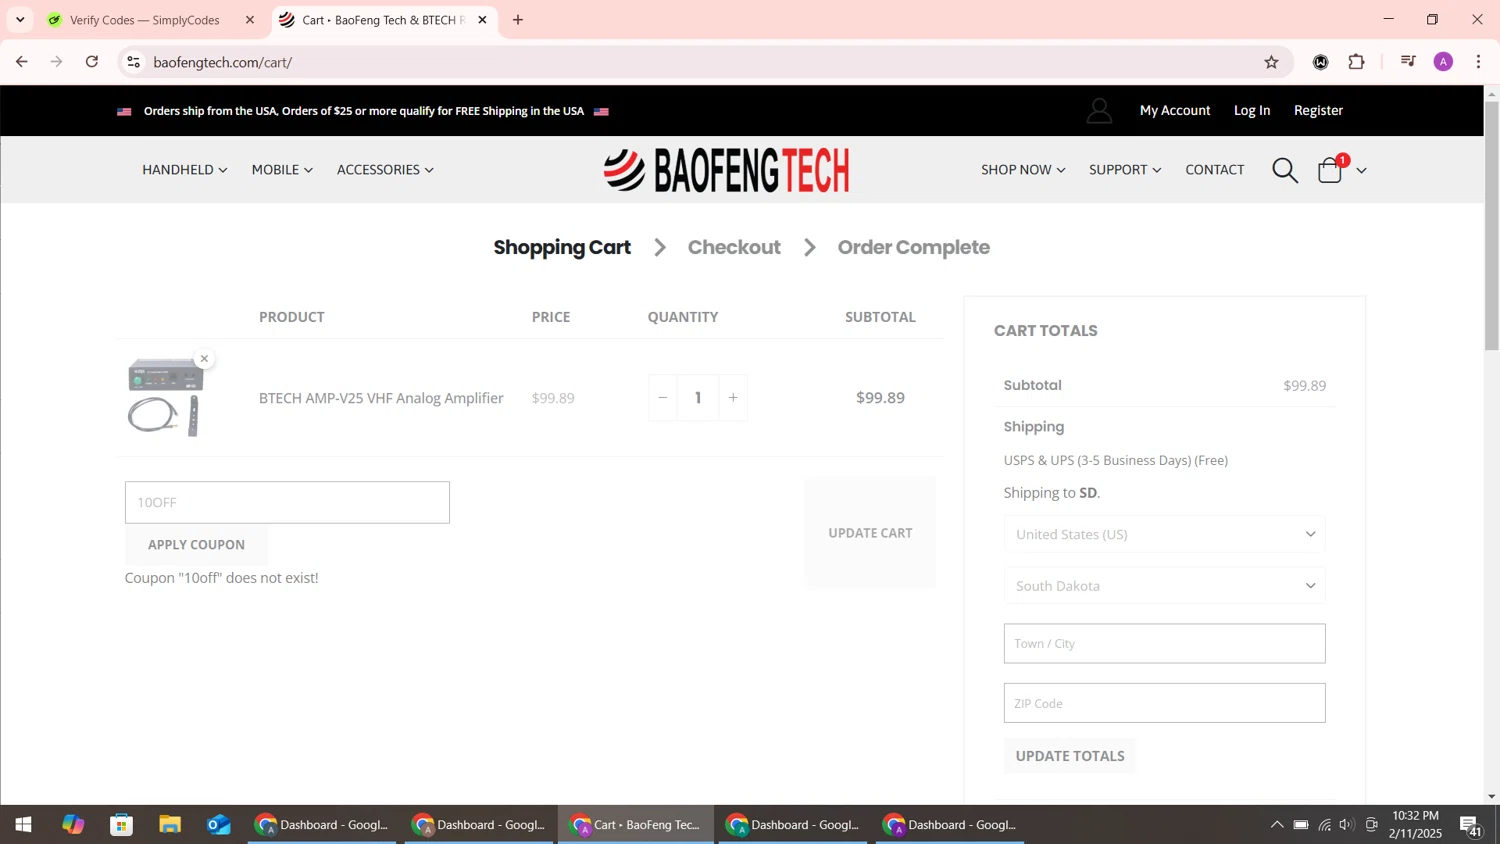
Task: Open the United States (US) country dropdown
Action: (1165, 534)
